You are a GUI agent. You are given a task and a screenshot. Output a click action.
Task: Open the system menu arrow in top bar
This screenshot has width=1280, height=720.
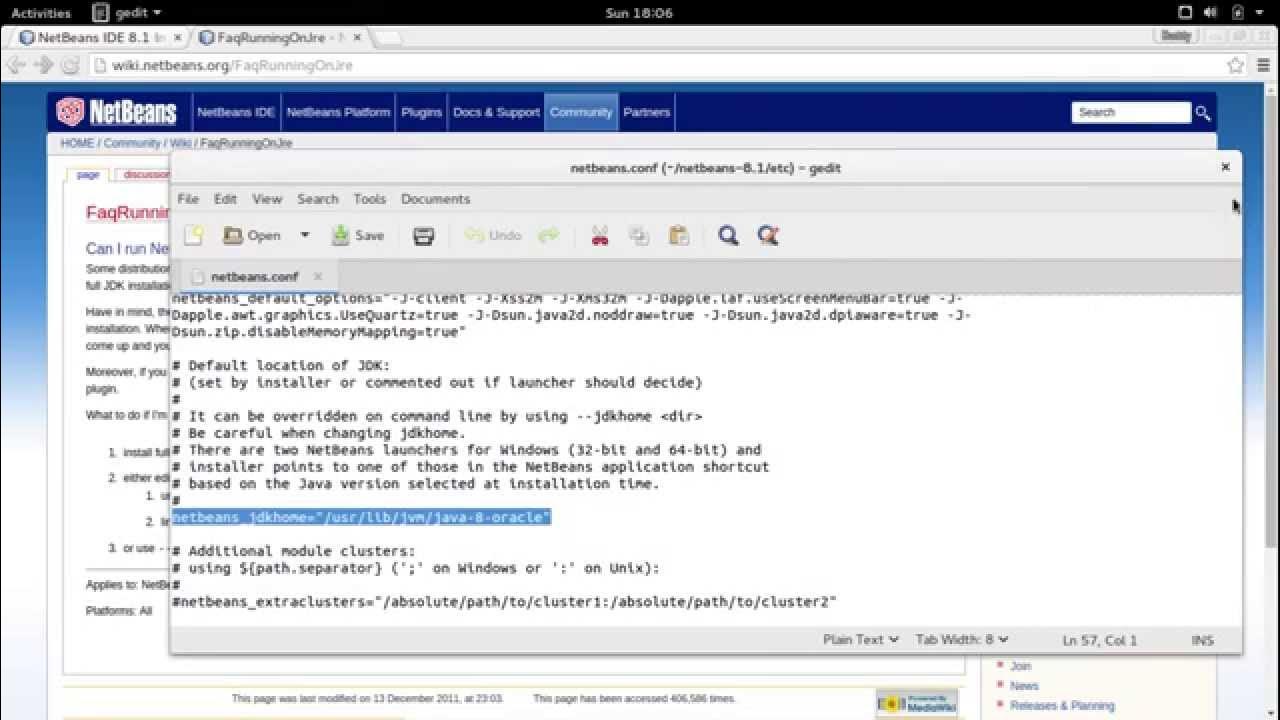click(1261, 13)
